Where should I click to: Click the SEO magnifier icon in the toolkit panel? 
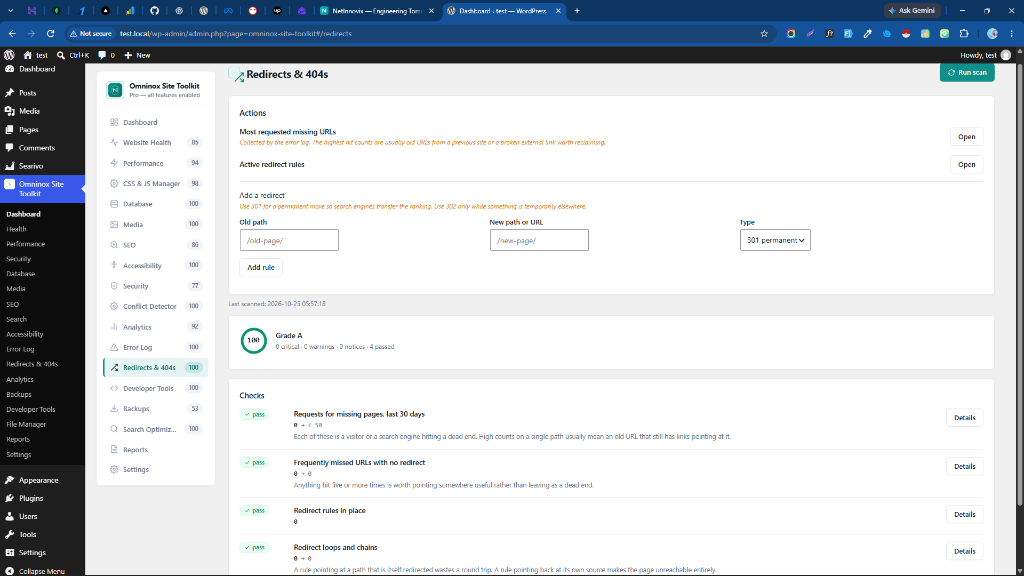[114, 245]
